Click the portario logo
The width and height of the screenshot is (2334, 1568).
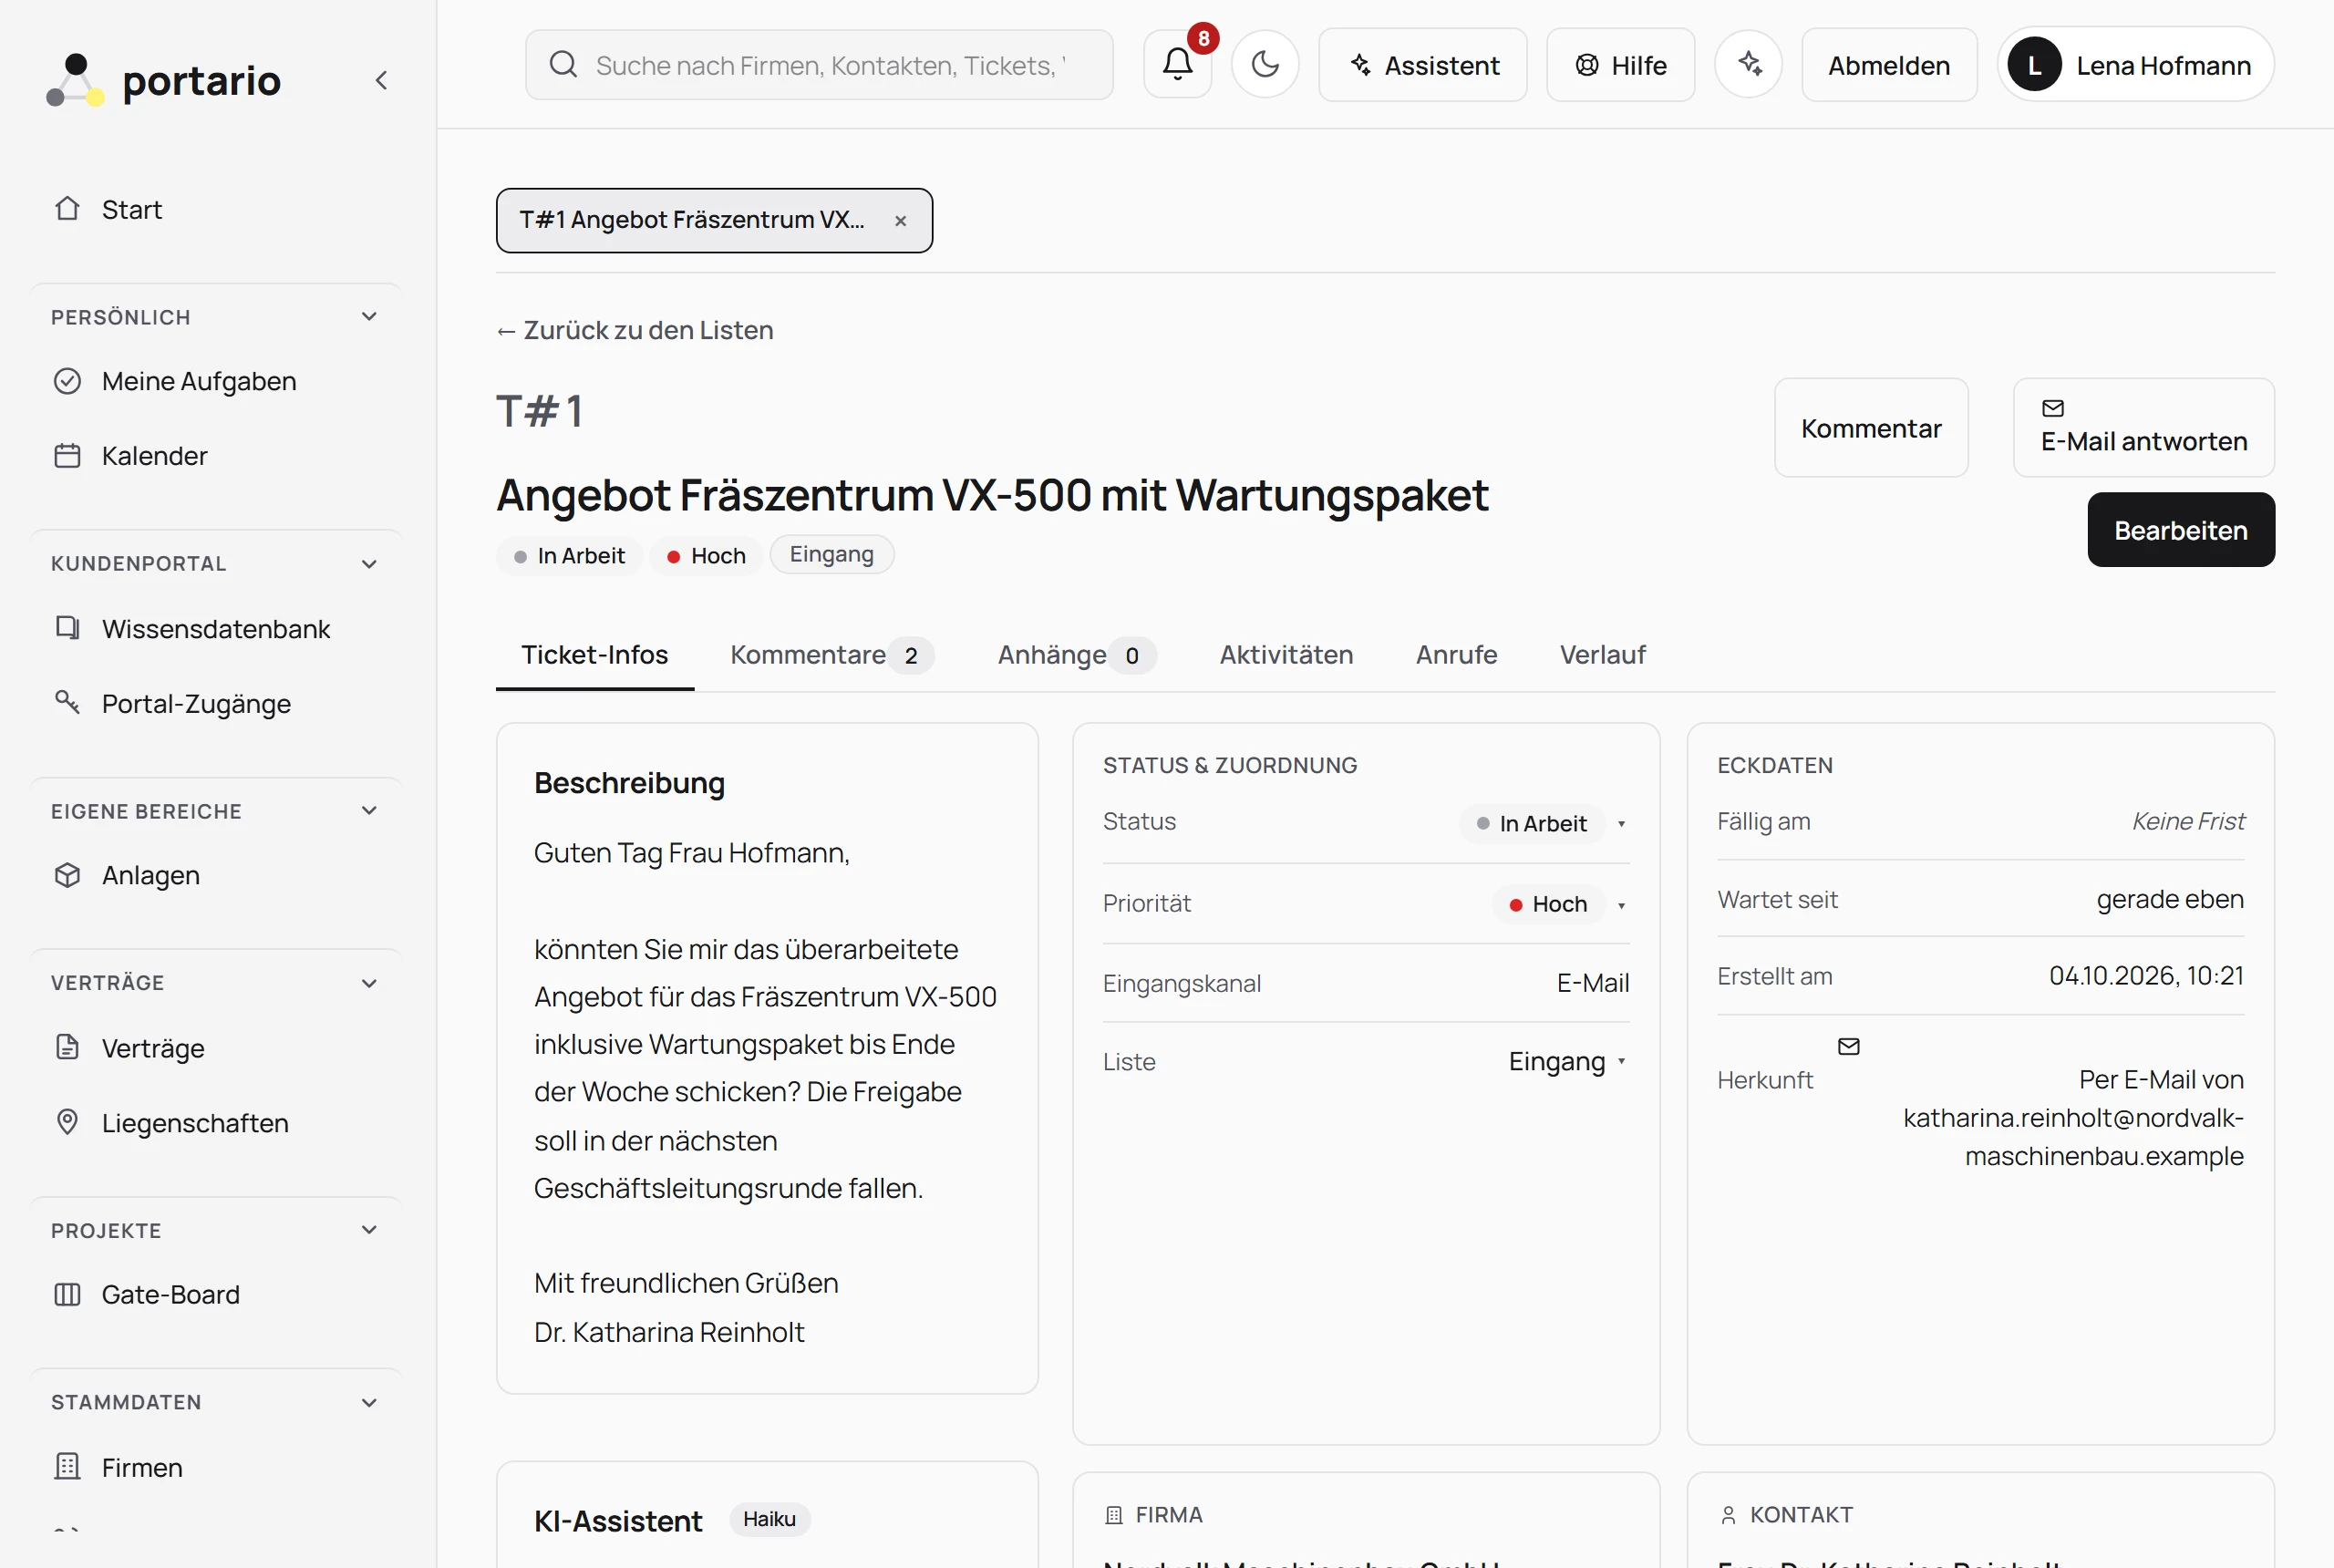(165, 80)
